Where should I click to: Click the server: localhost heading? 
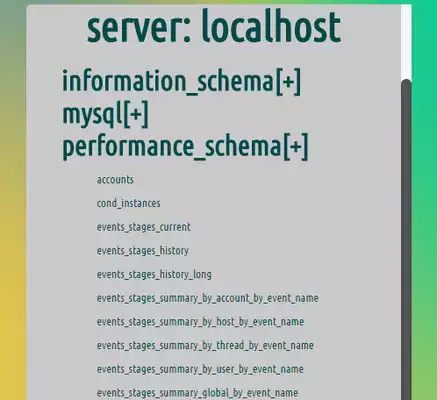[x=214, y=27]
